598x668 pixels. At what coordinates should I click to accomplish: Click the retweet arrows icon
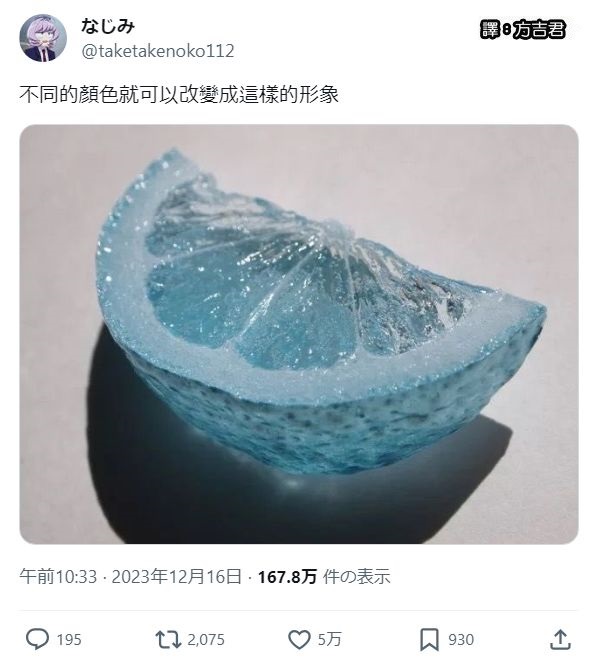[x=168, y=639]
